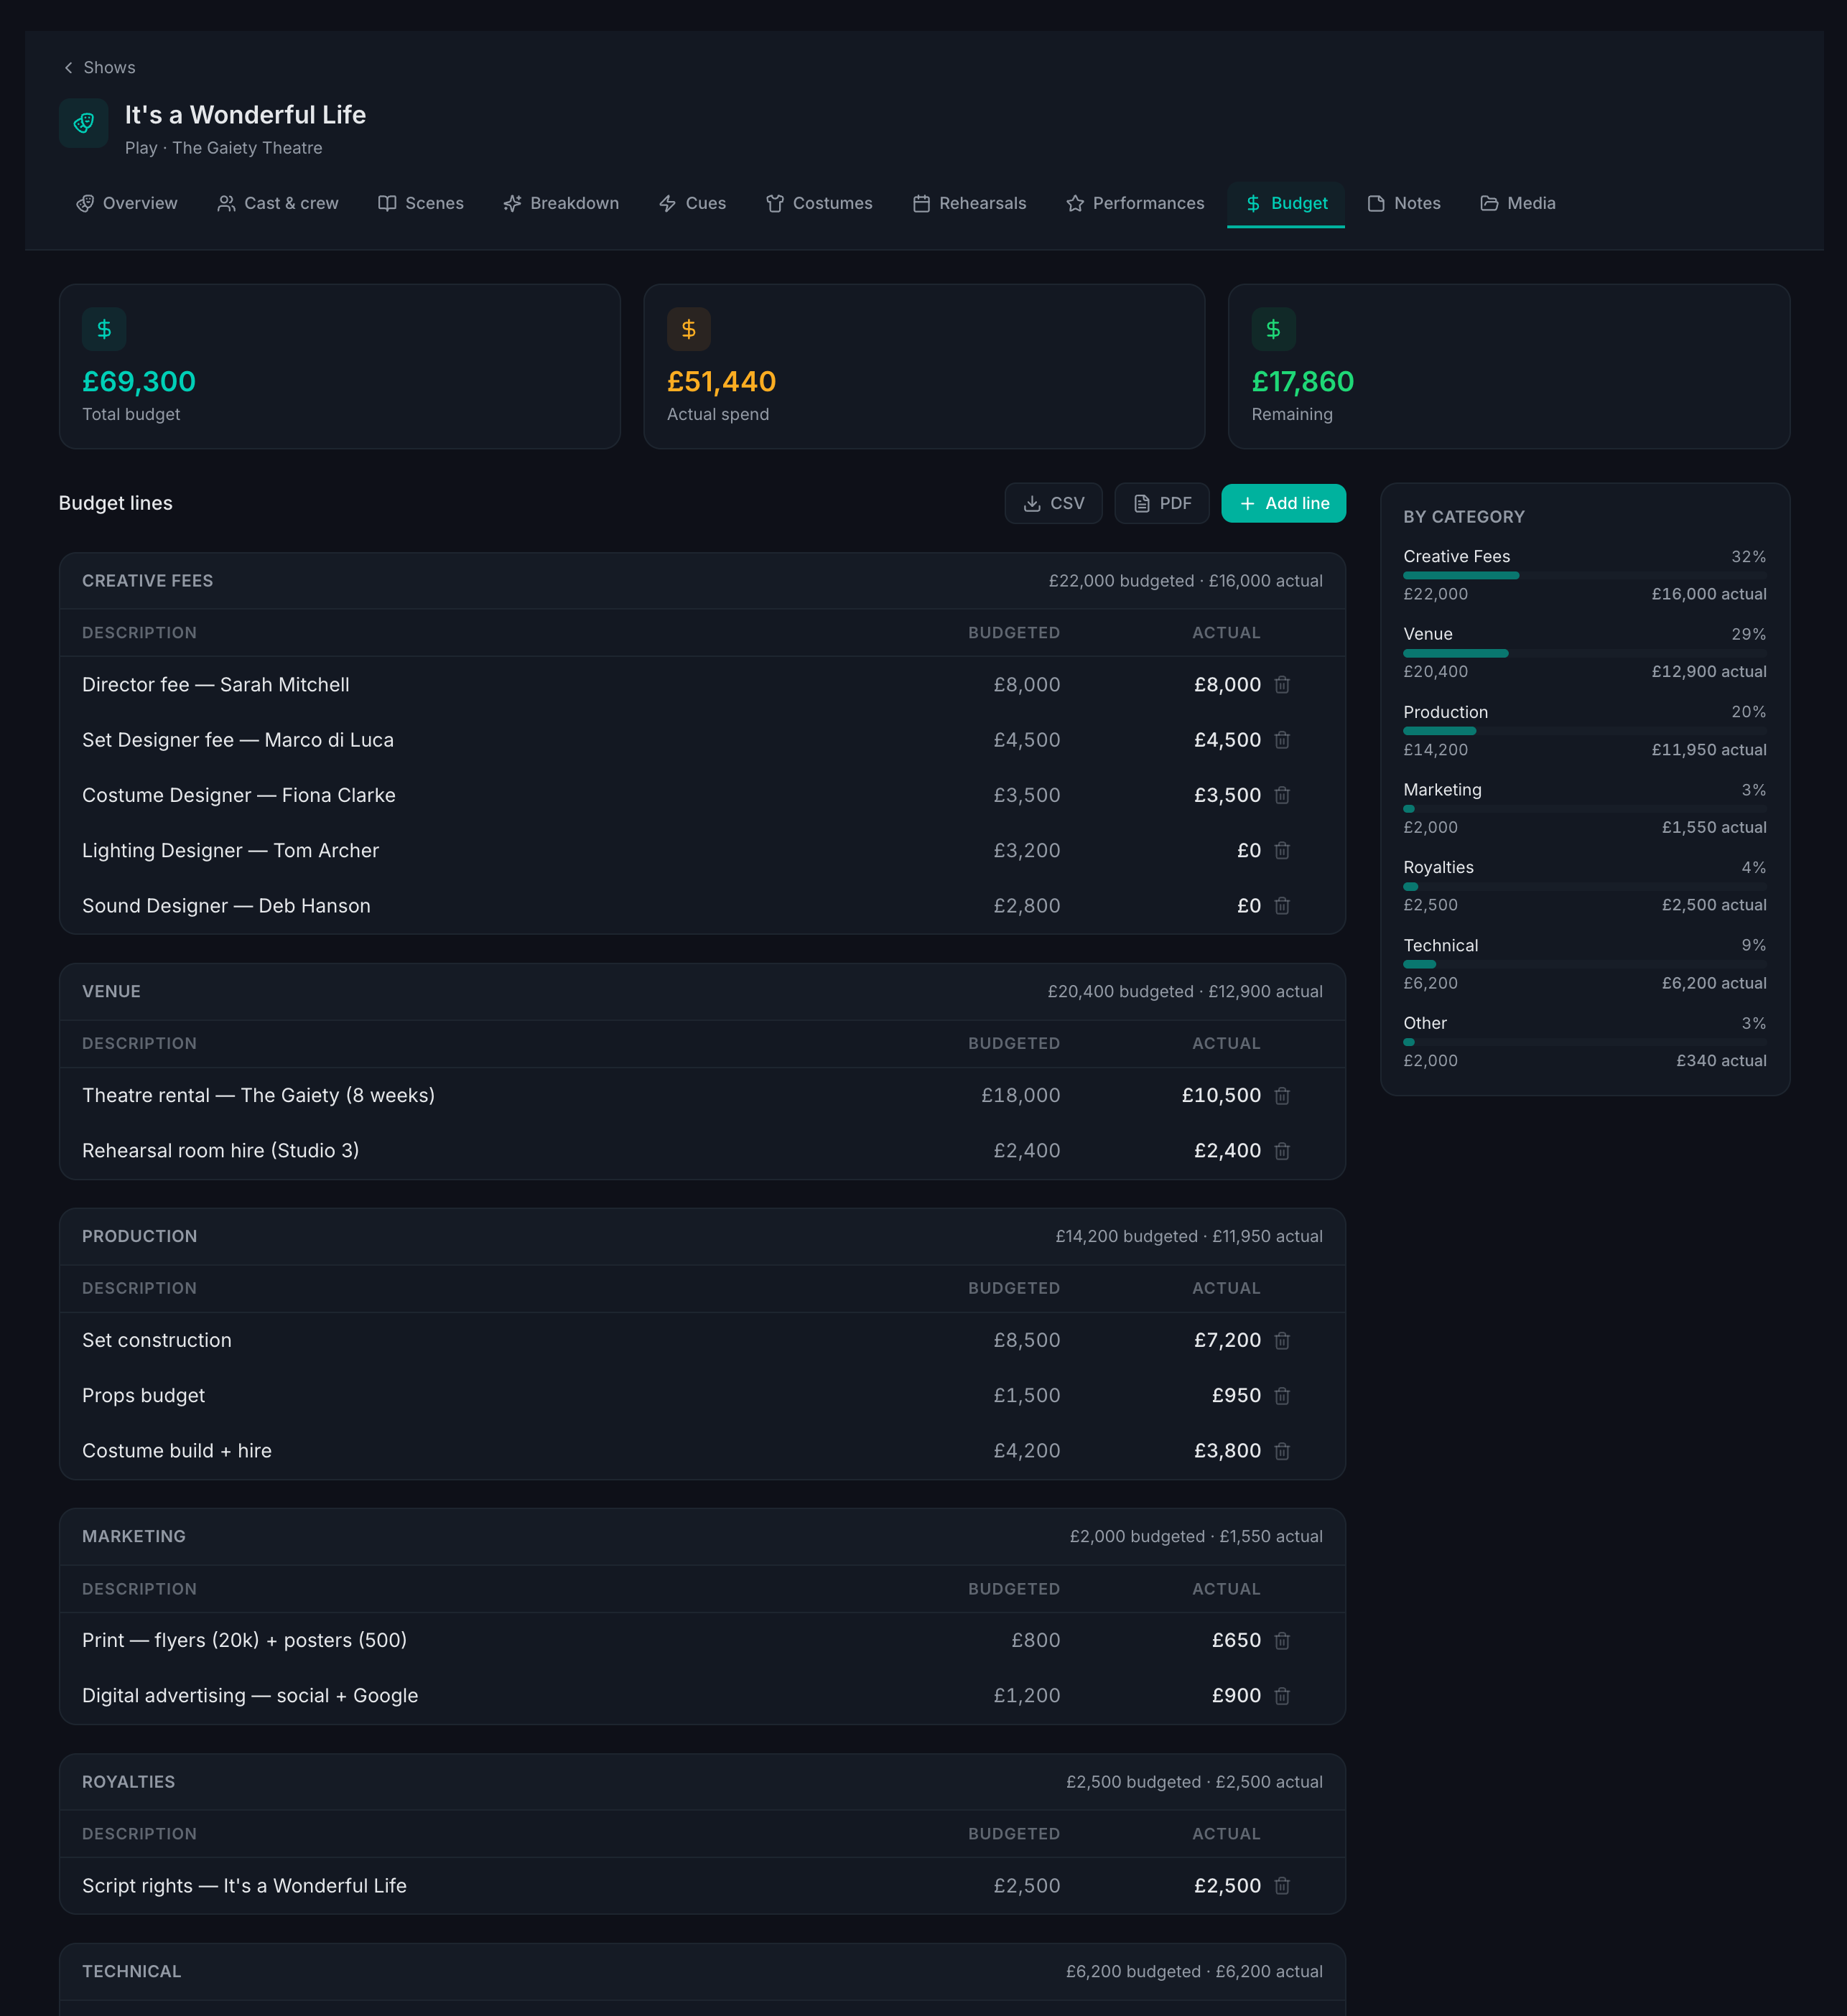Screen dimensions: 1847x2016
Task: Click the Production category progress bar
Action: 1585,731
